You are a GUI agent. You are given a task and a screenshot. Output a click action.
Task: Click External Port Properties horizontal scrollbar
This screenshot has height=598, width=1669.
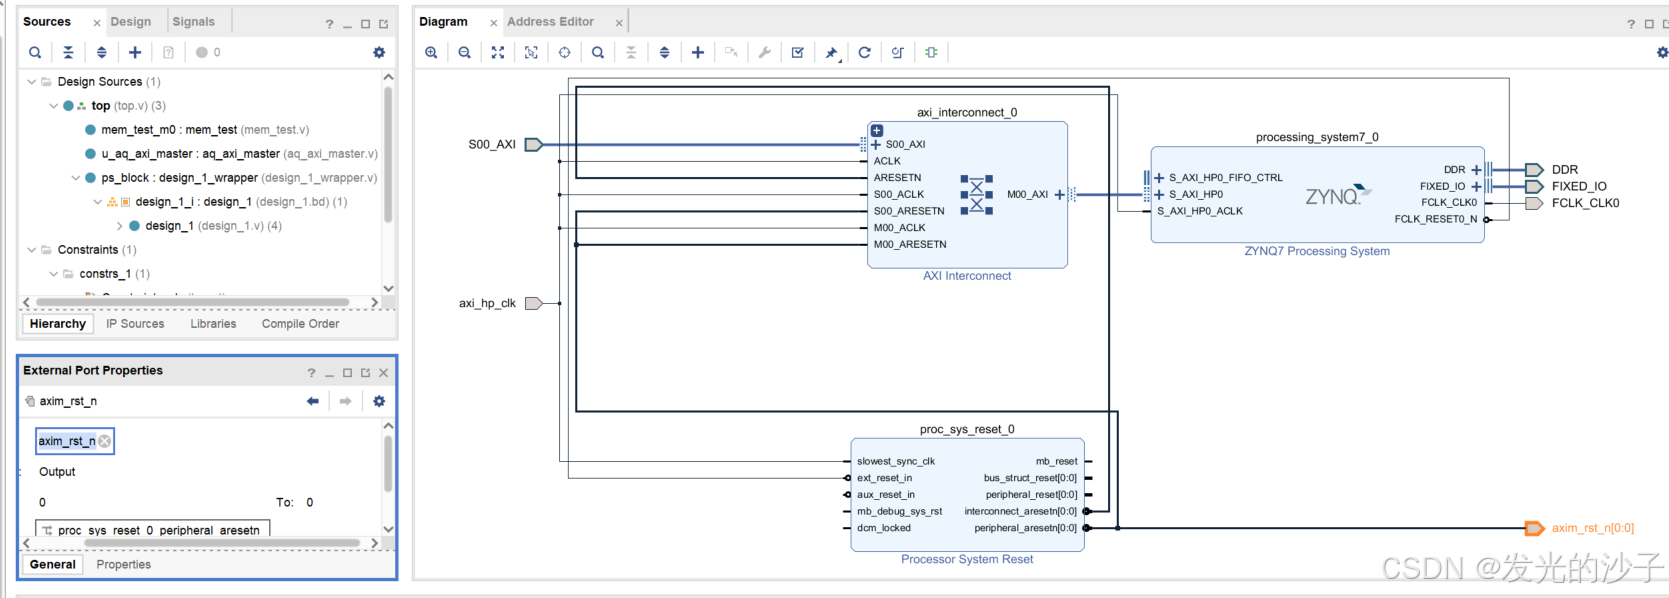click(222, 543)
